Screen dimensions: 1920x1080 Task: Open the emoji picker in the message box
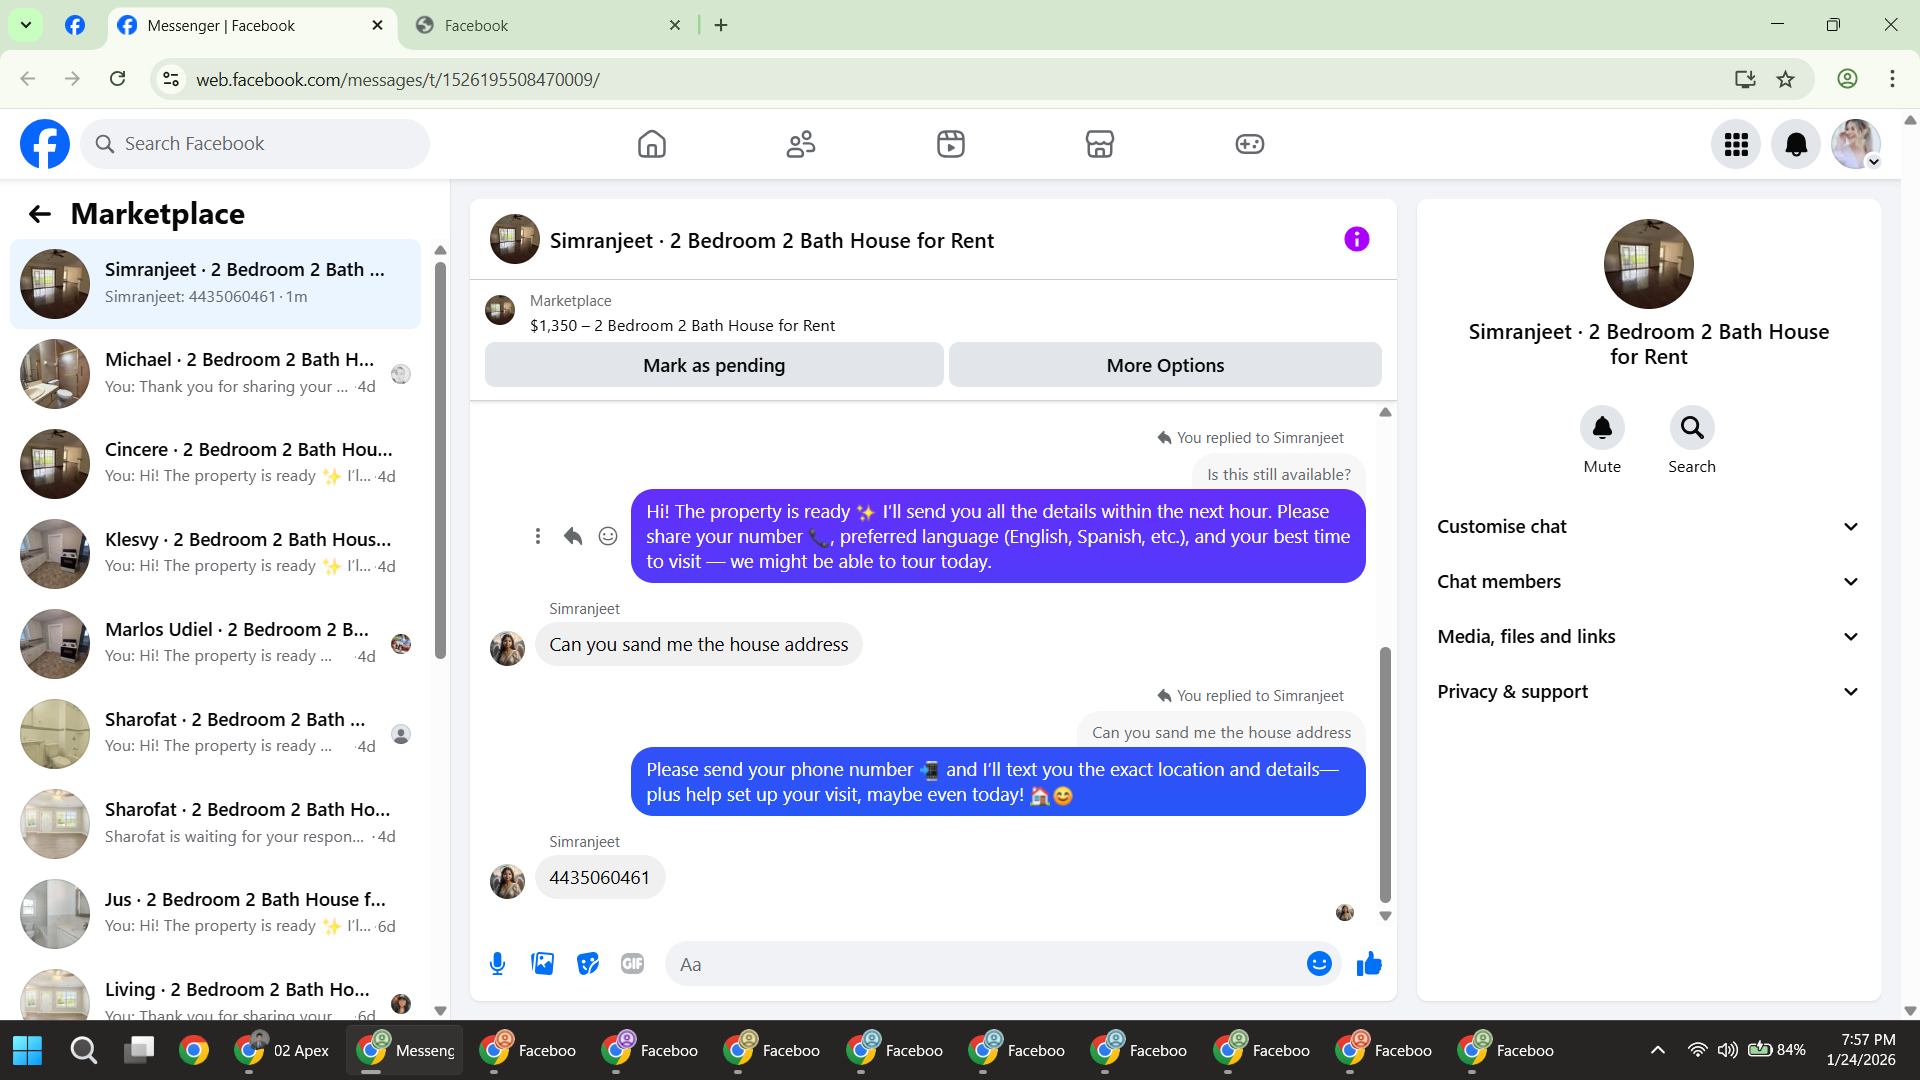coord(1319,964)
